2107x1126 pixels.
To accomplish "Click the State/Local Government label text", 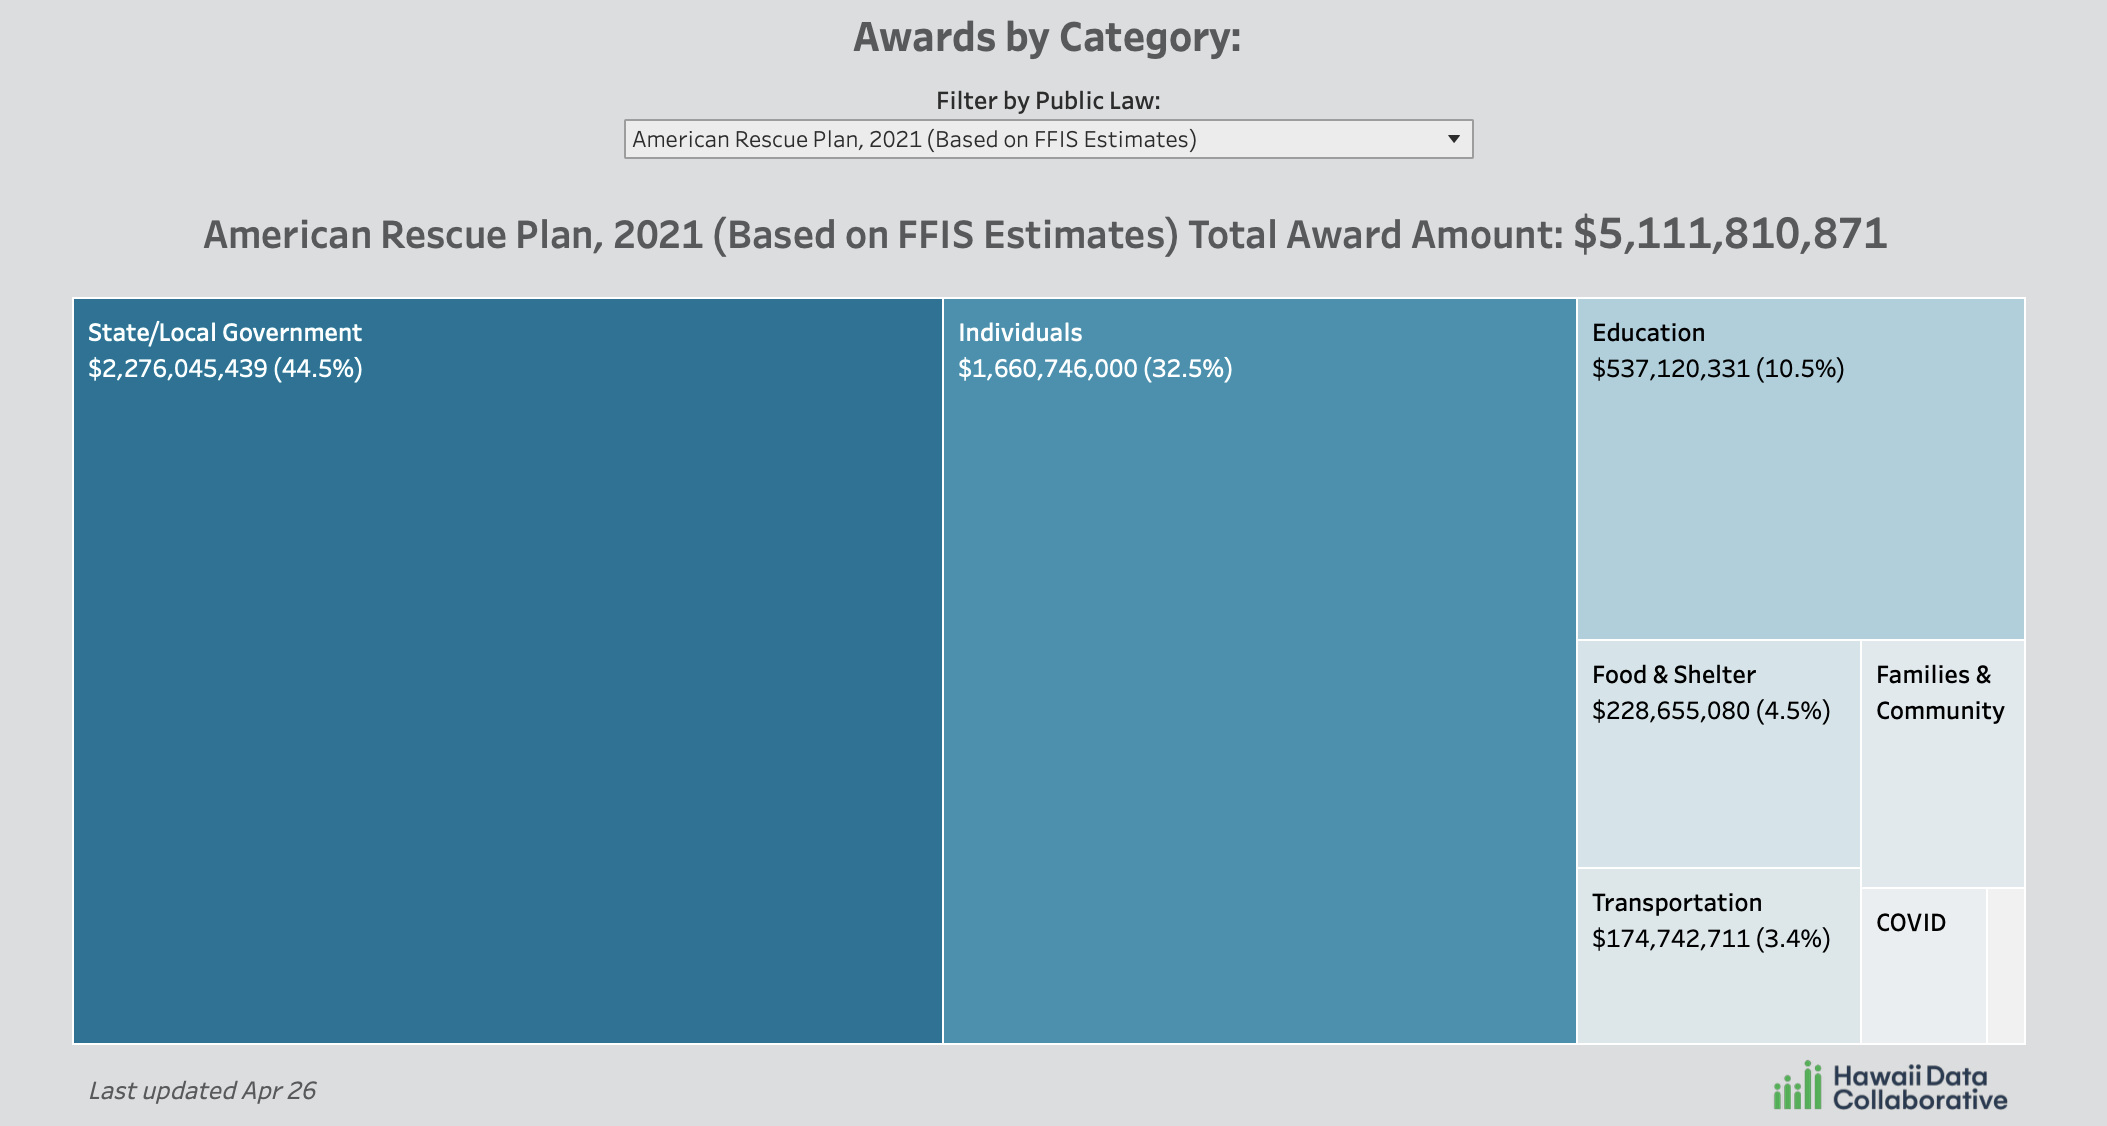I will click(x=224, y=333).
